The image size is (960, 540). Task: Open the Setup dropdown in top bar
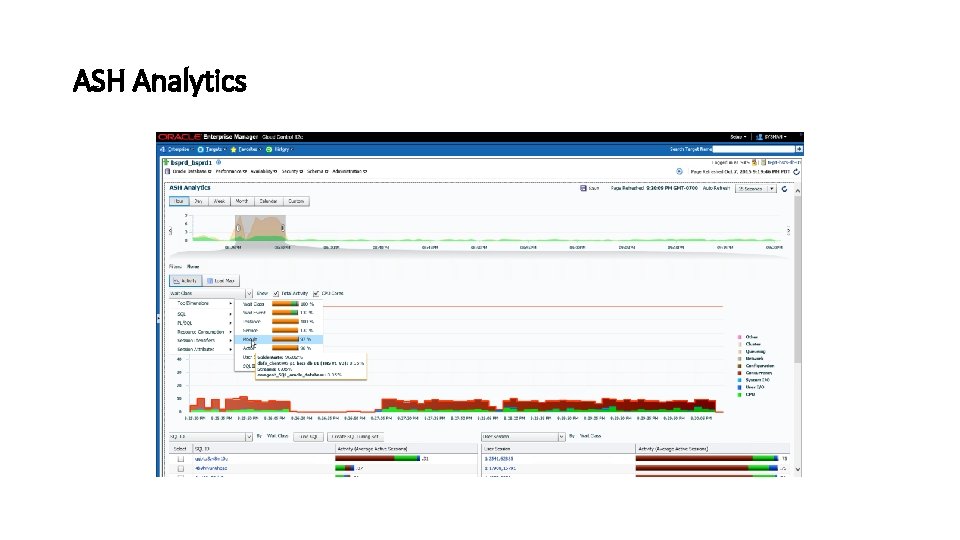click(738, 137)
